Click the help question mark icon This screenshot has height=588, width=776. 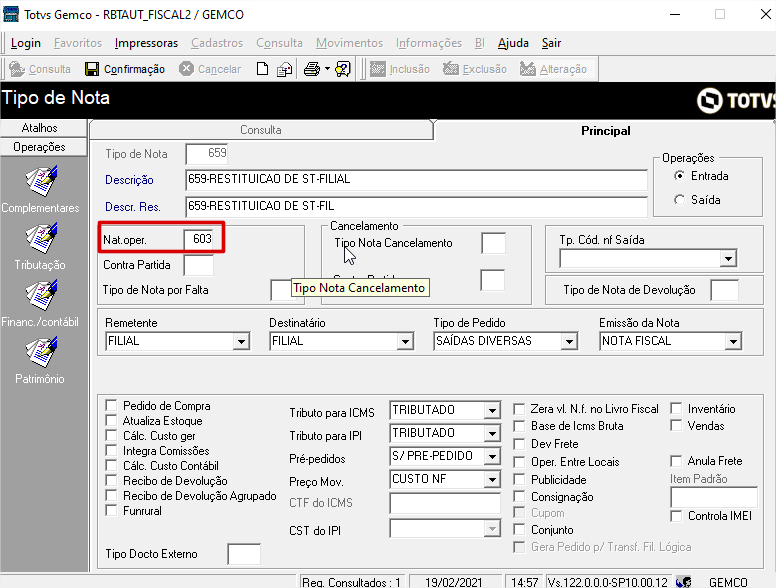(x=342, y=69)
